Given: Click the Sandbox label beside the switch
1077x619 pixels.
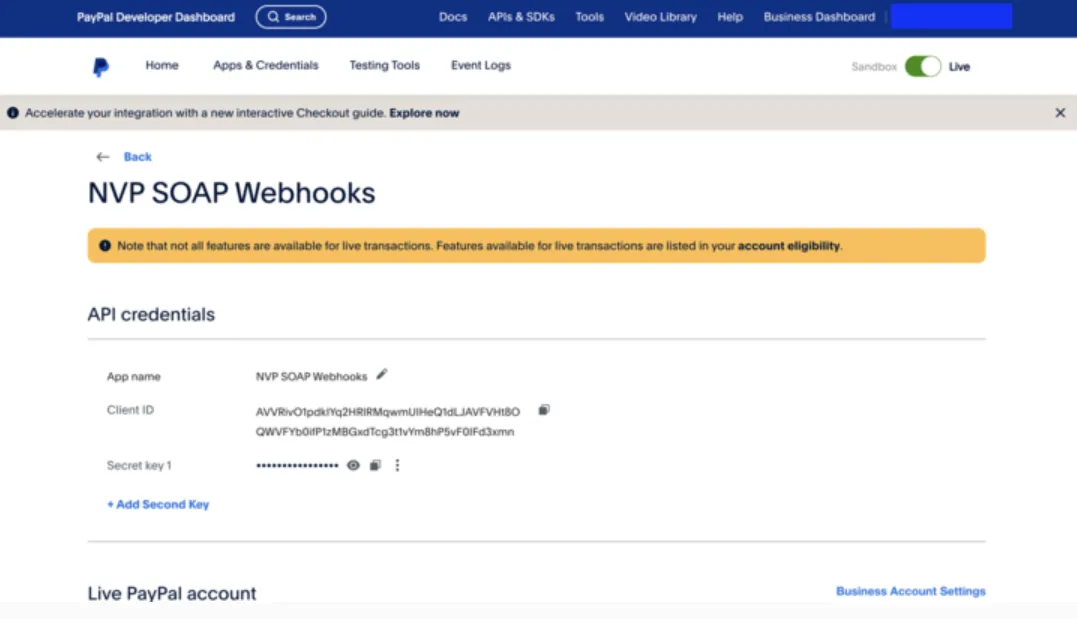Looking at the screenshot, I should (874, 67).
